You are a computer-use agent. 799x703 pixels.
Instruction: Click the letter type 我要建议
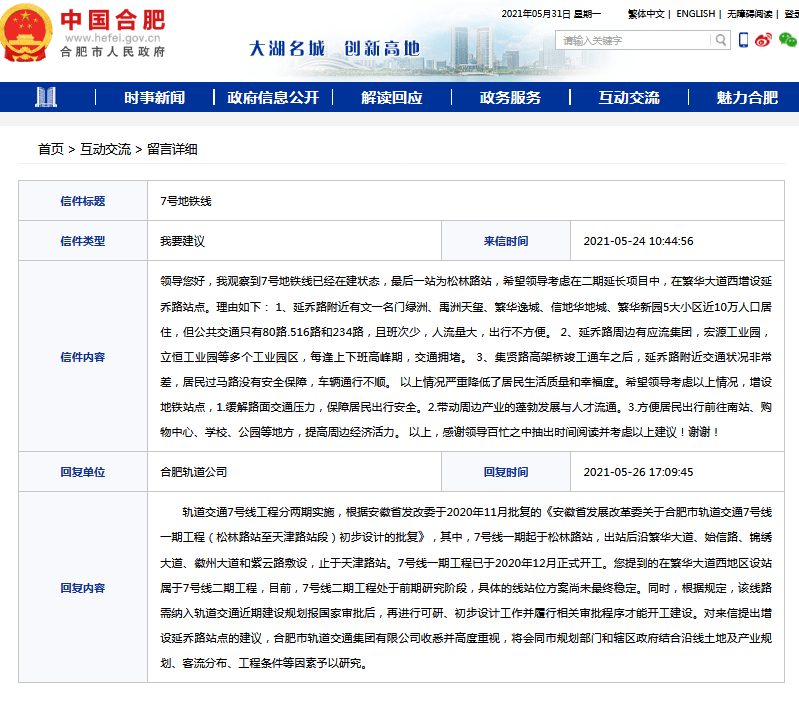[x=182, y=241]
